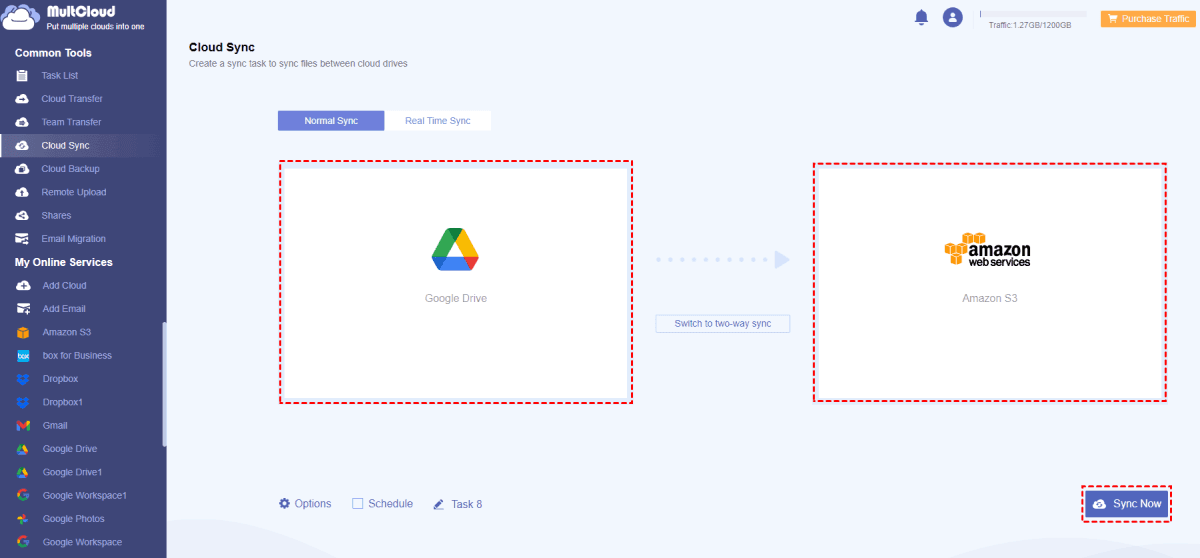This screenshot has width=1200, height=558.
Task: Click the Dropbox1 sidebar icon
Action: (23, 402)
